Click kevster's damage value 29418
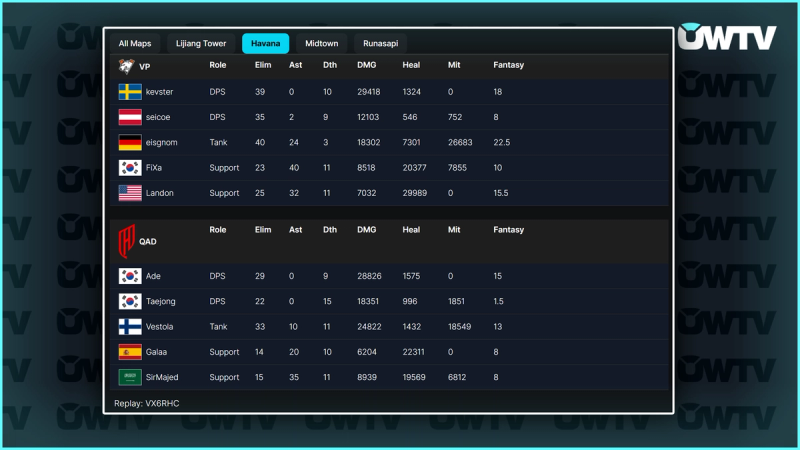 coord(368,92)
